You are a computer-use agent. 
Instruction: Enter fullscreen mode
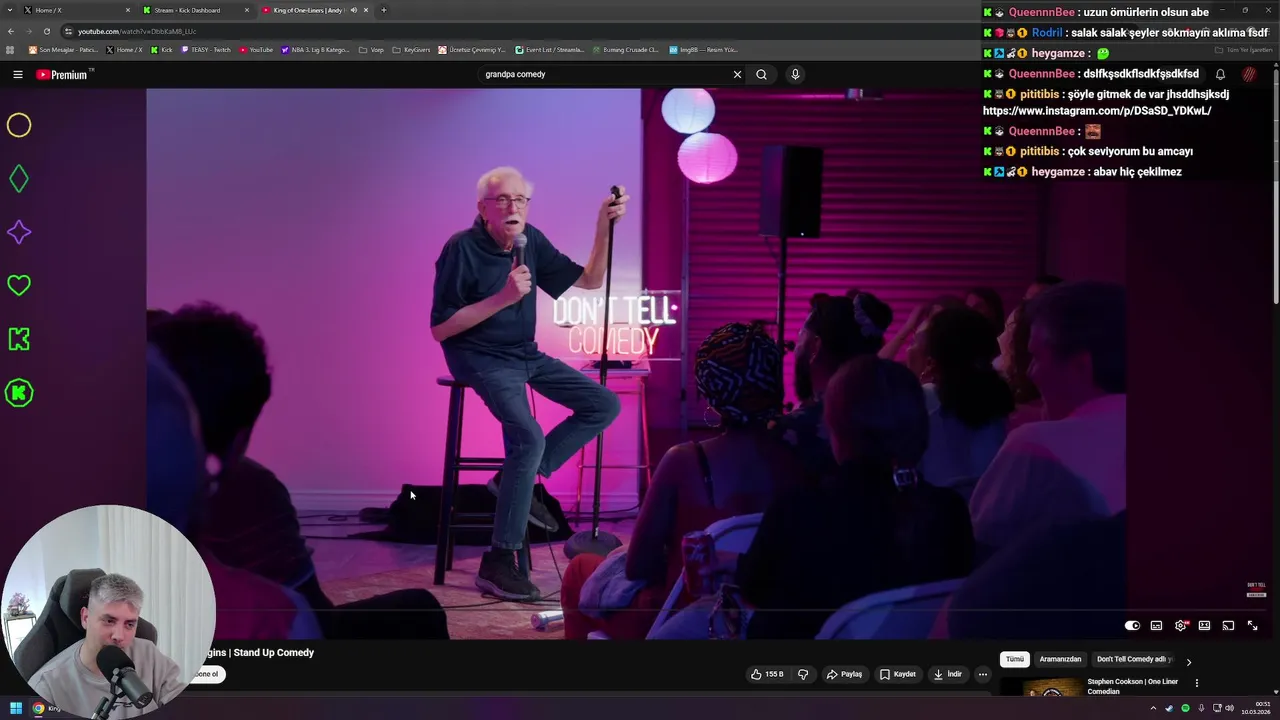(1252, 625)
